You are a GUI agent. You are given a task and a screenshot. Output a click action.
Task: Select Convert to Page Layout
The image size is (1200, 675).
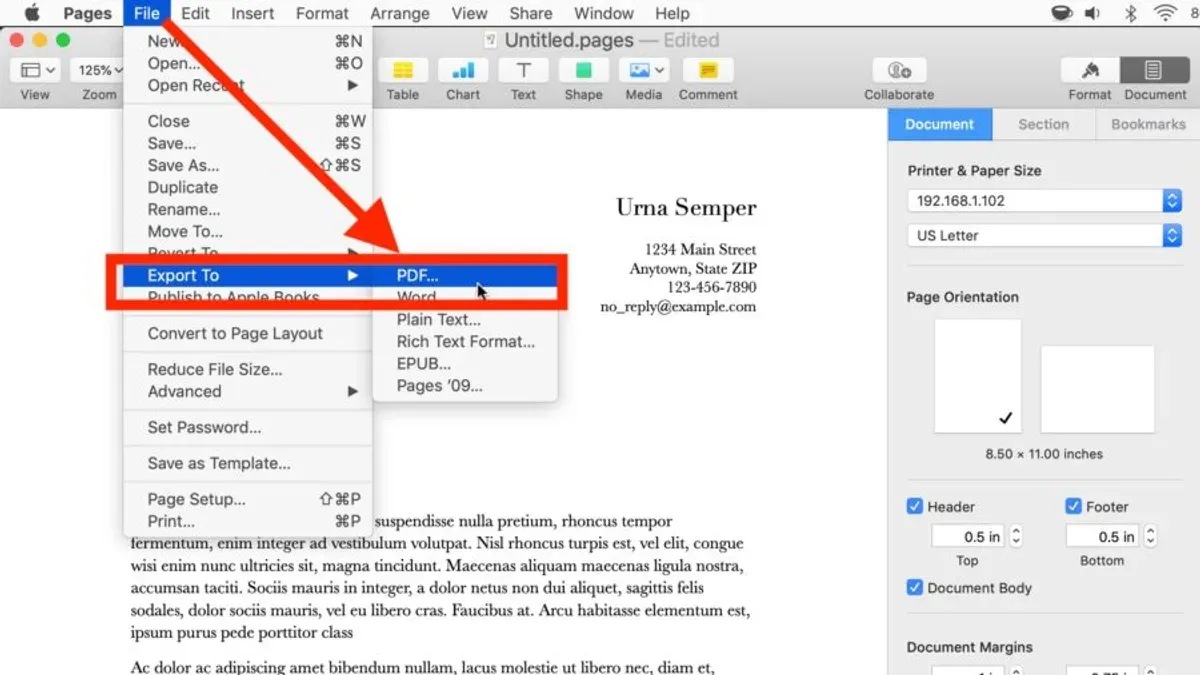tap(247, 334)
